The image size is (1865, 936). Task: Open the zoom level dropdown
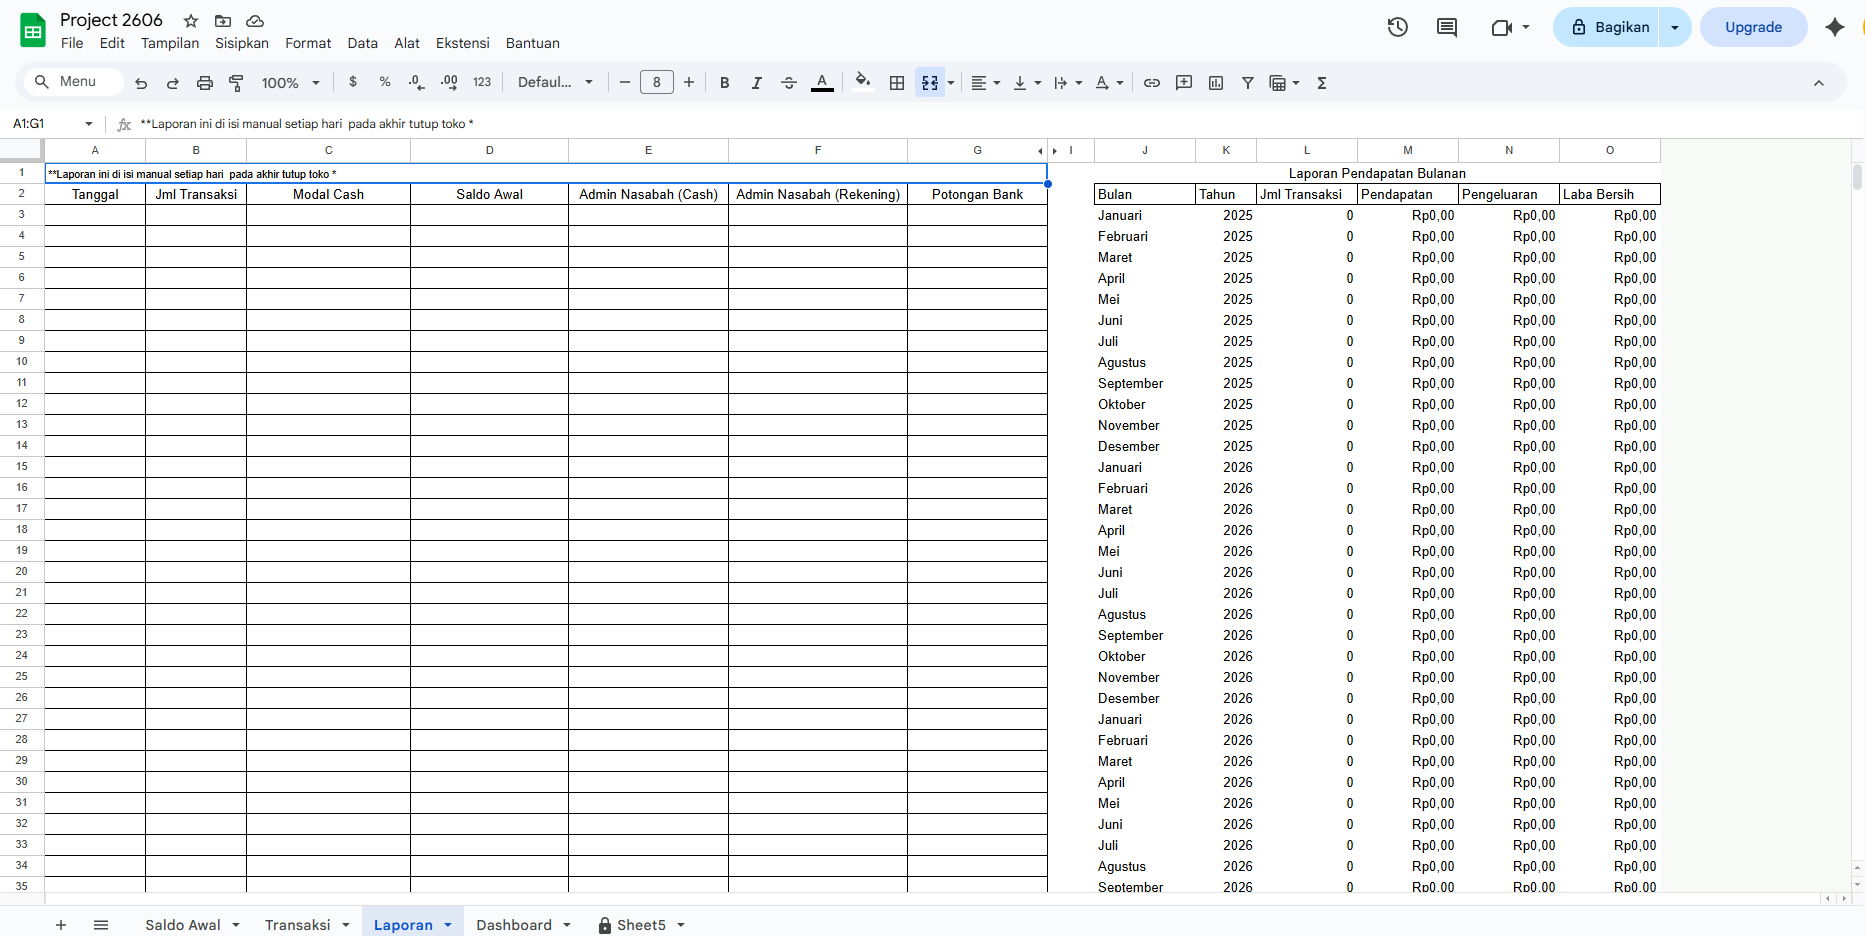(290, 83)
